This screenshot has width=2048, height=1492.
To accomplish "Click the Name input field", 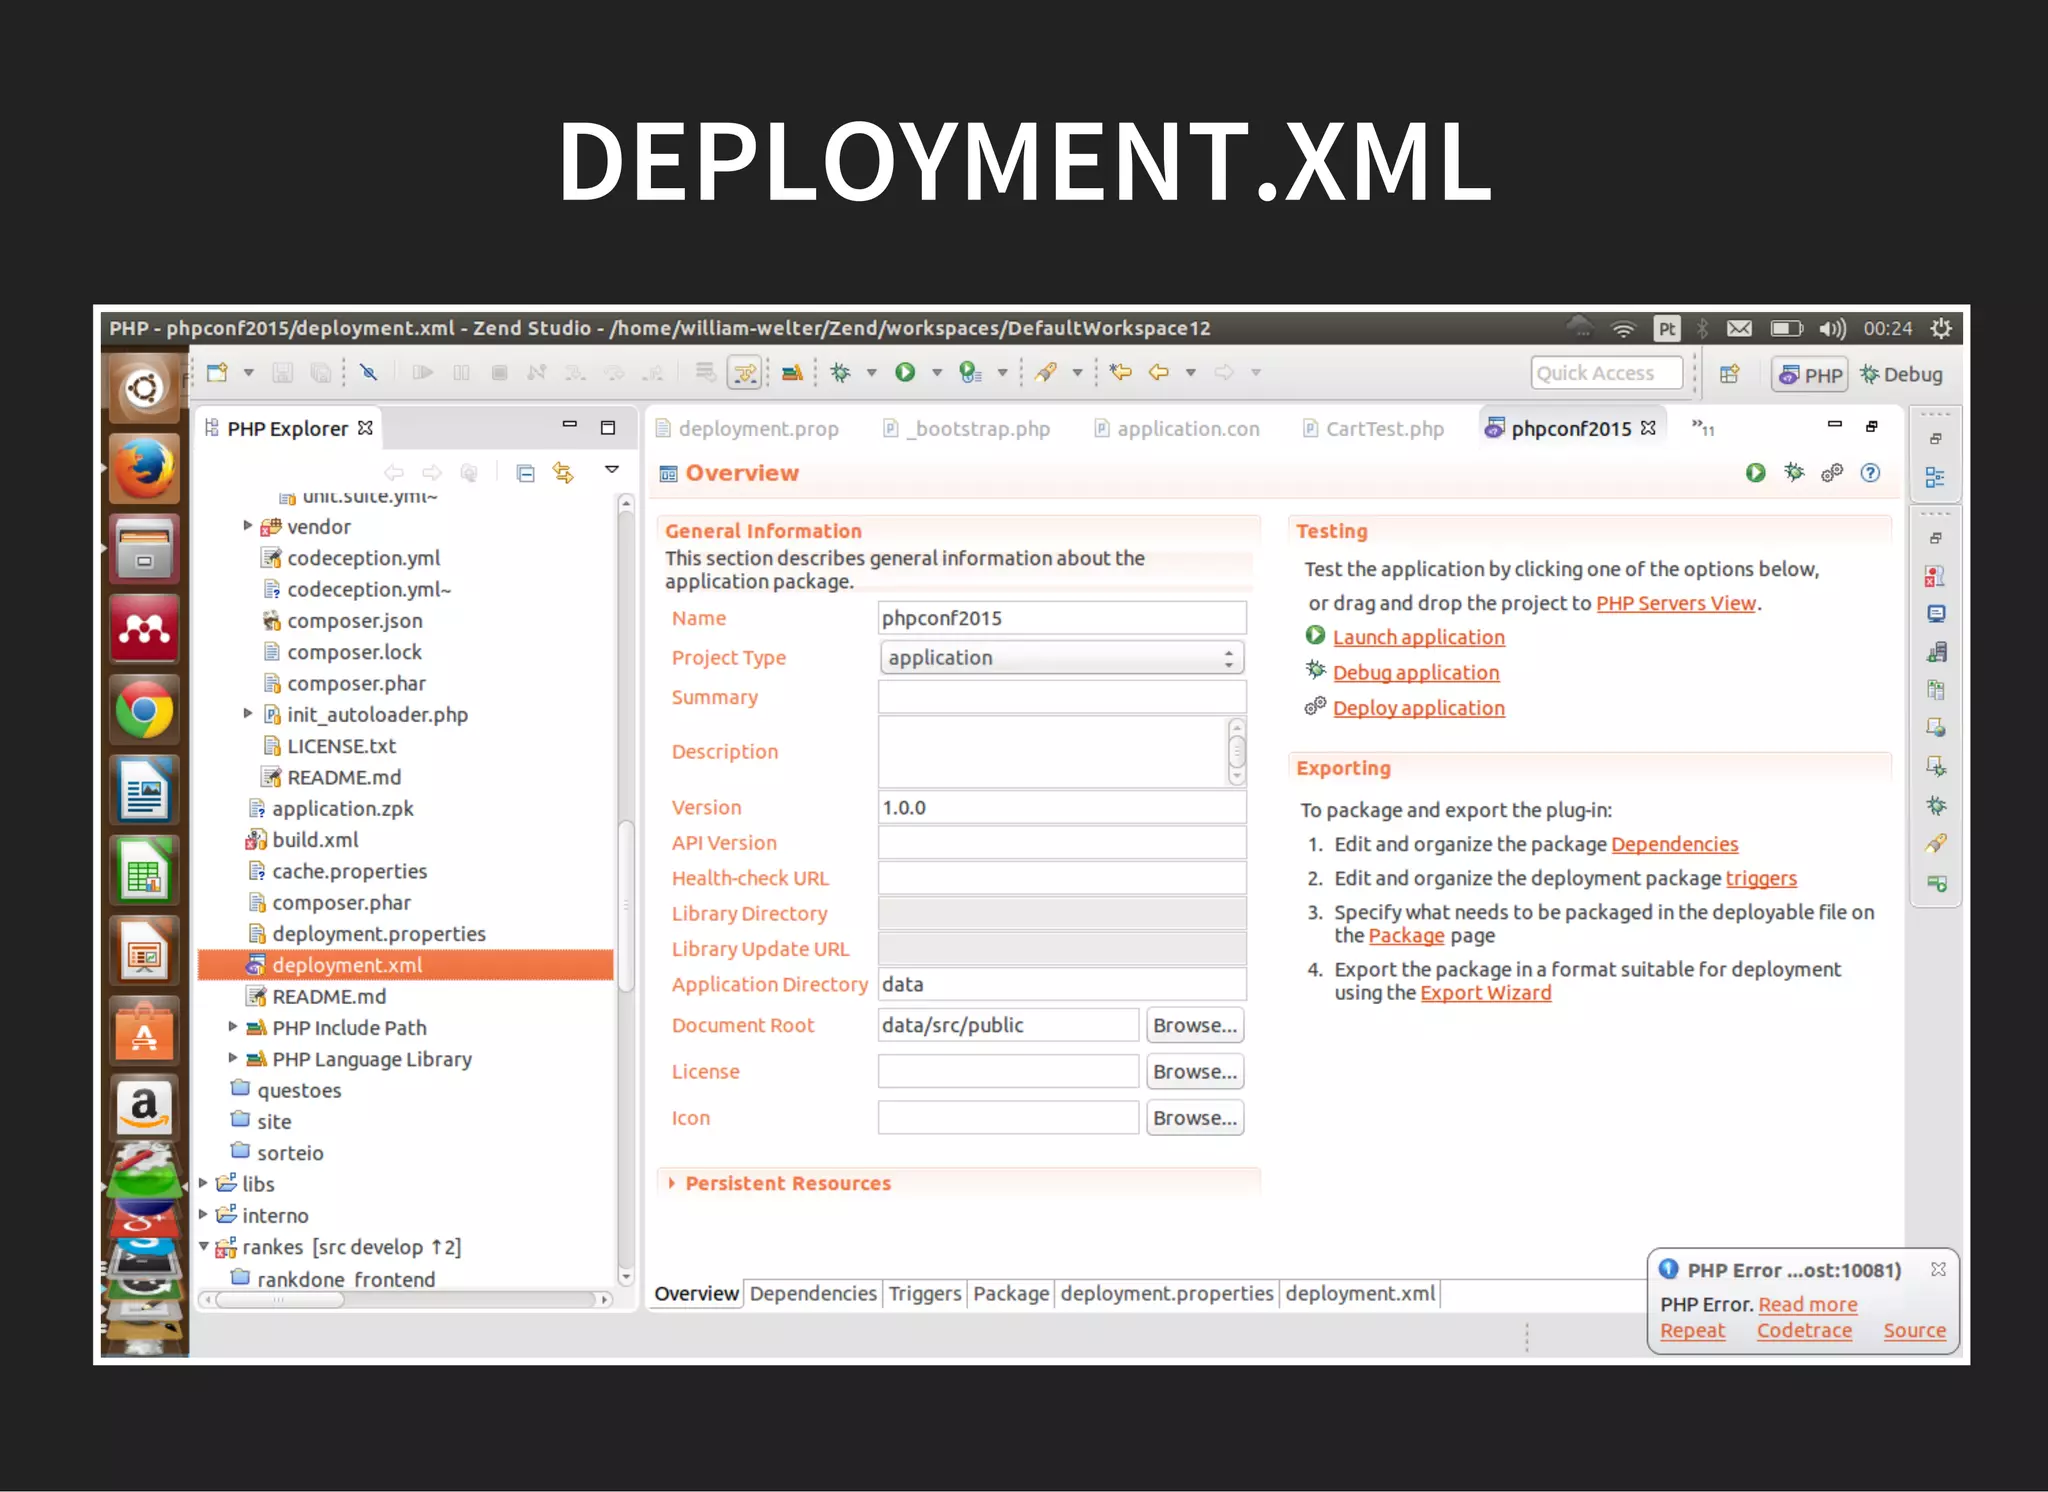I will (x=1062, y=618).
